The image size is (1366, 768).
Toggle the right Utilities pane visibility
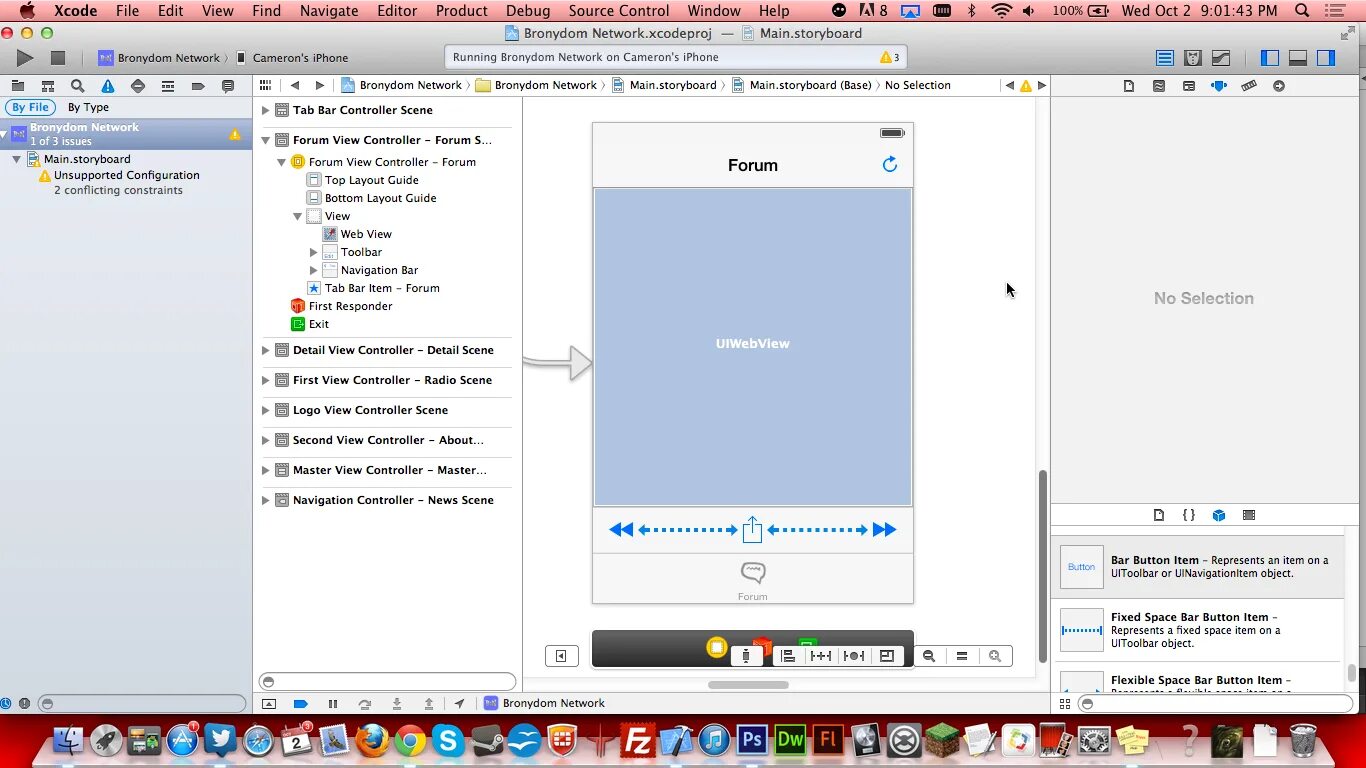1326,58
